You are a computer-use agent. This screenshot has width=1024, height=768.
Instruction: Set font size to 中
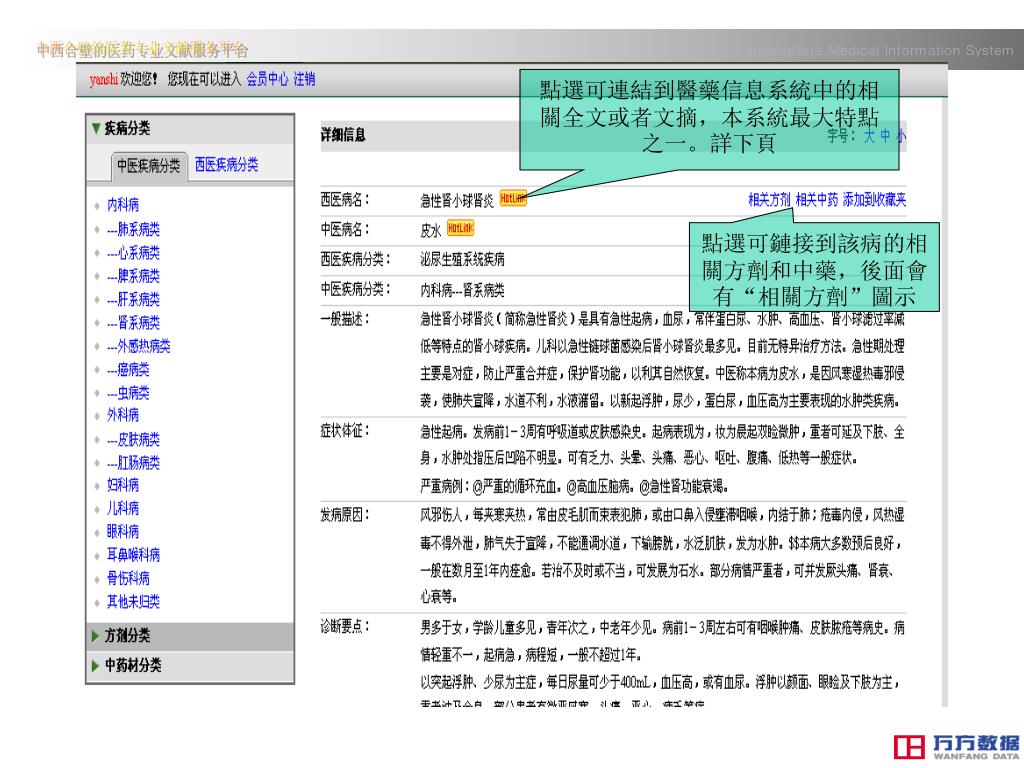(885, 136)
